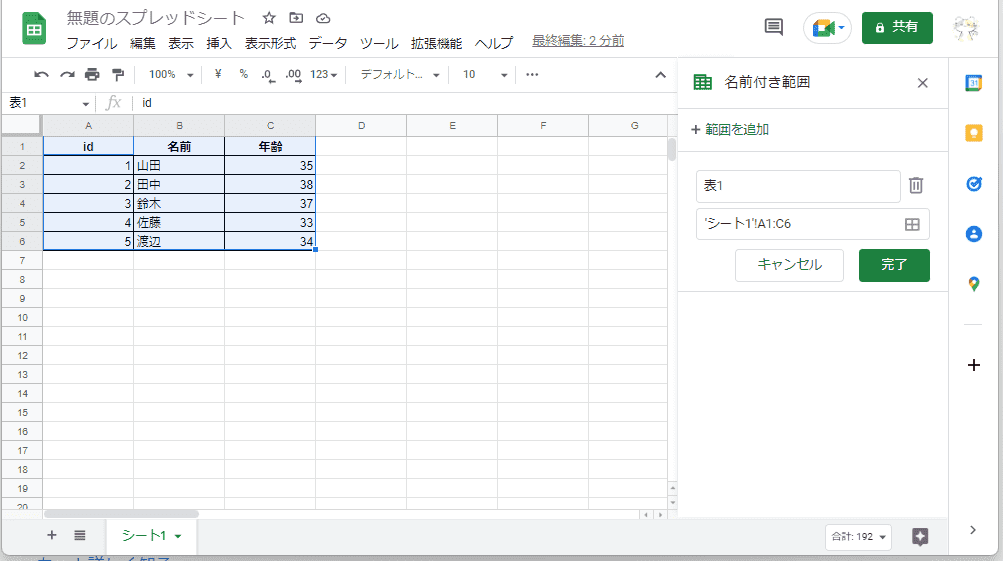Decrease decimal places
Viewport: 1003px width, 561px height.
(268, 75)
